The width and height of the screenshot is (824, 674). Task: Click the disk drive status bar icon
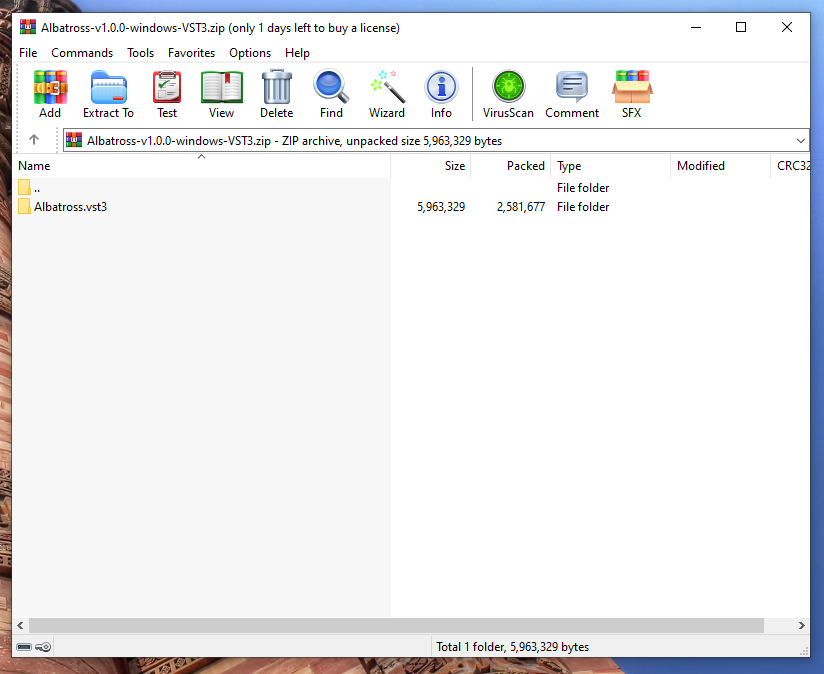pos(24,647)
